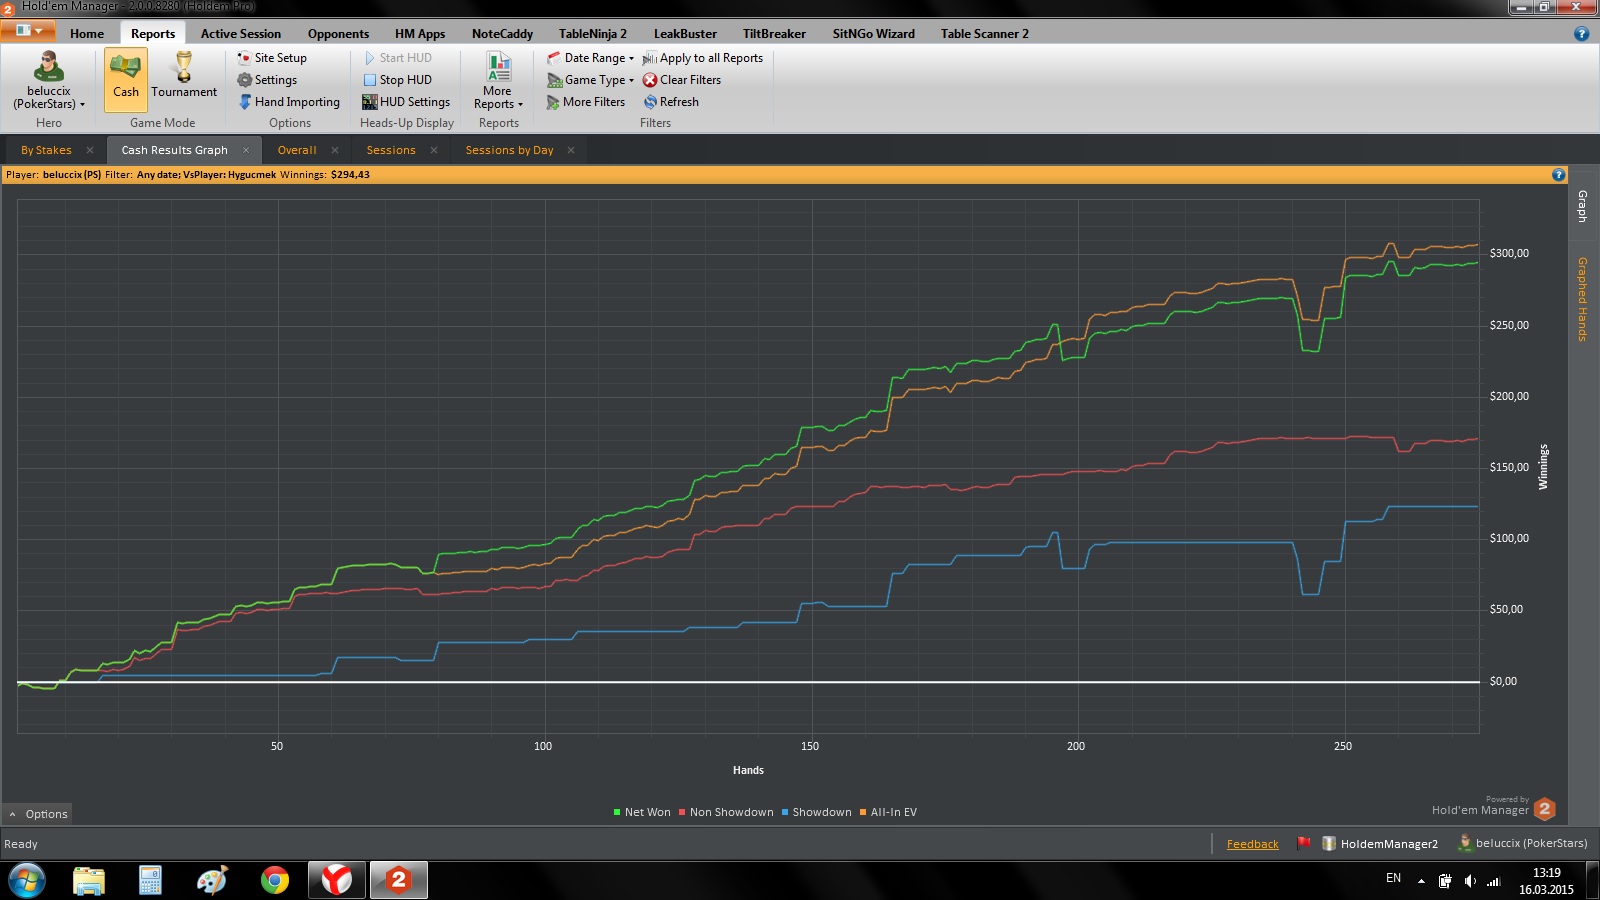Image resolution: width=1600 pixels, height=900 pixels.
Task: Click the red flag status bar icon
Action: click(1303, 843)
